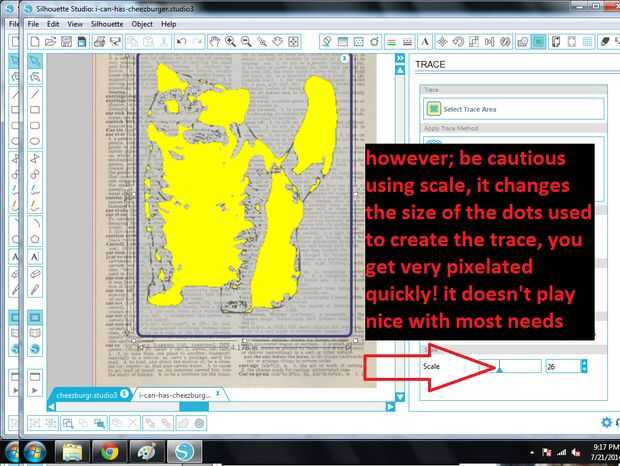The width and height of the screenshot is (620, 466).
Task: Click the horizontal scrollbar thumb
Action: tap(194, 407)
